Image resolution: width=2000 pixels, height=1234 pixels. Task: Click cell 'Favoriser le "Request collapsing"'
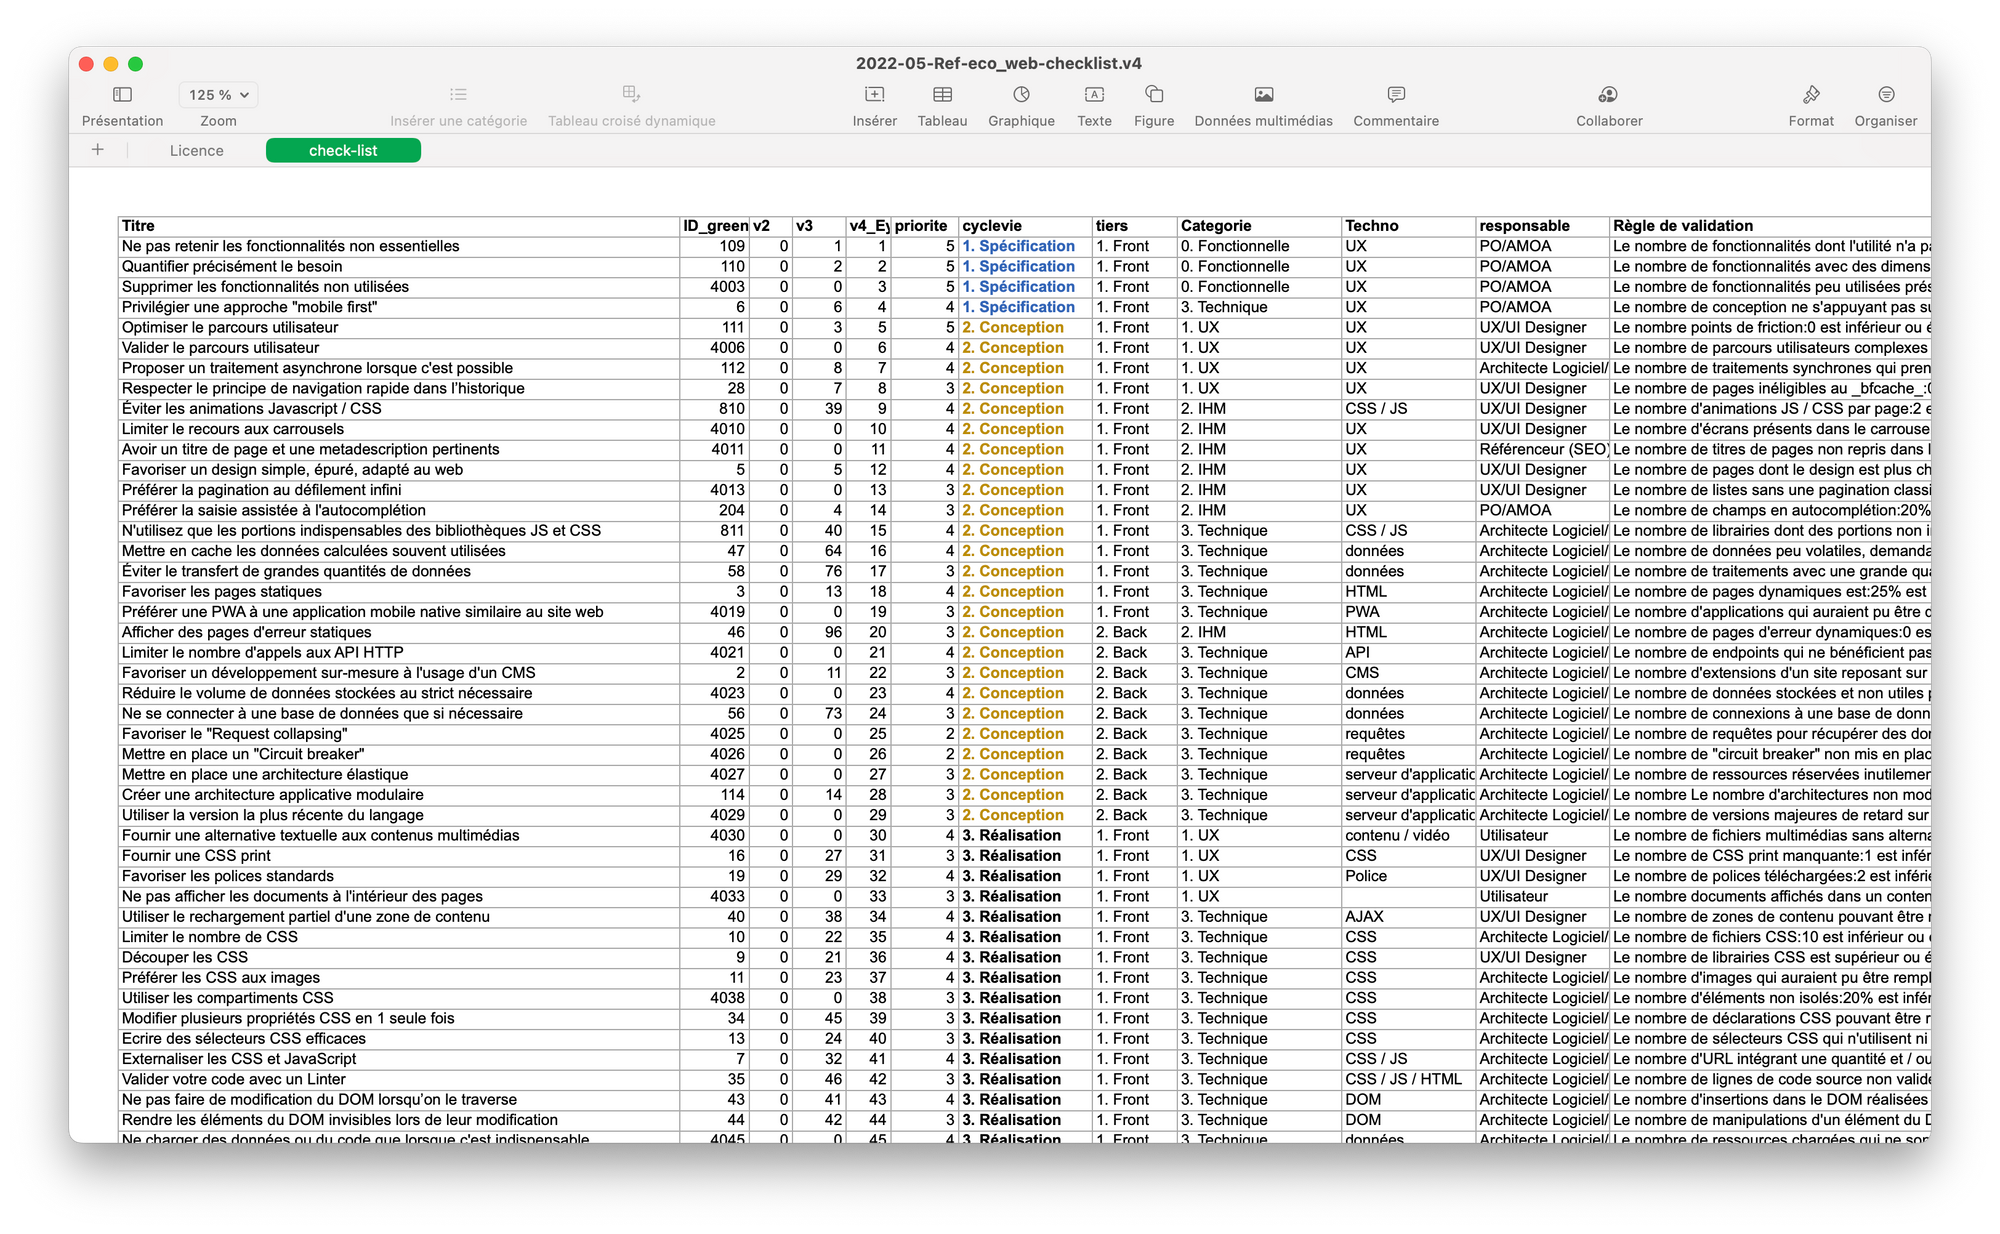399,734
